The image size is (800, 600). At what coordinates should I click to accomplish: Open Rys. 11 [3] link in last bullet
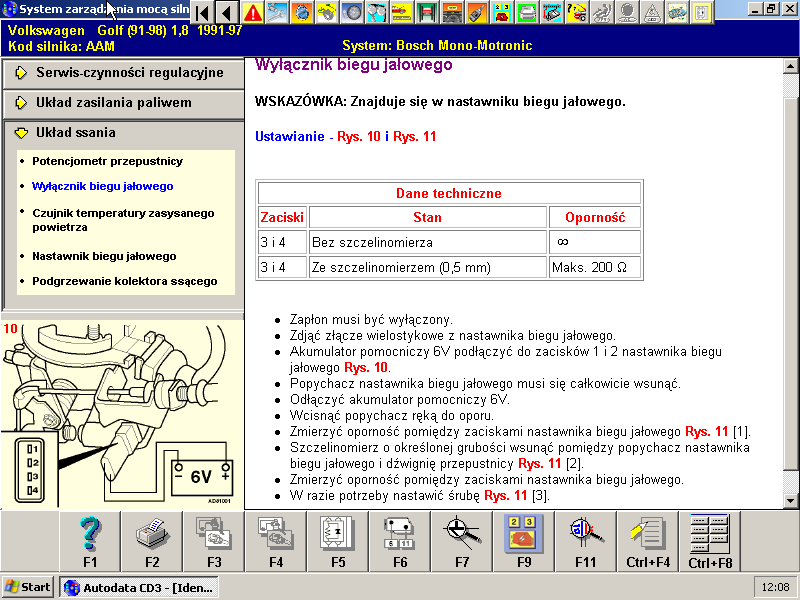click(506, 495)
